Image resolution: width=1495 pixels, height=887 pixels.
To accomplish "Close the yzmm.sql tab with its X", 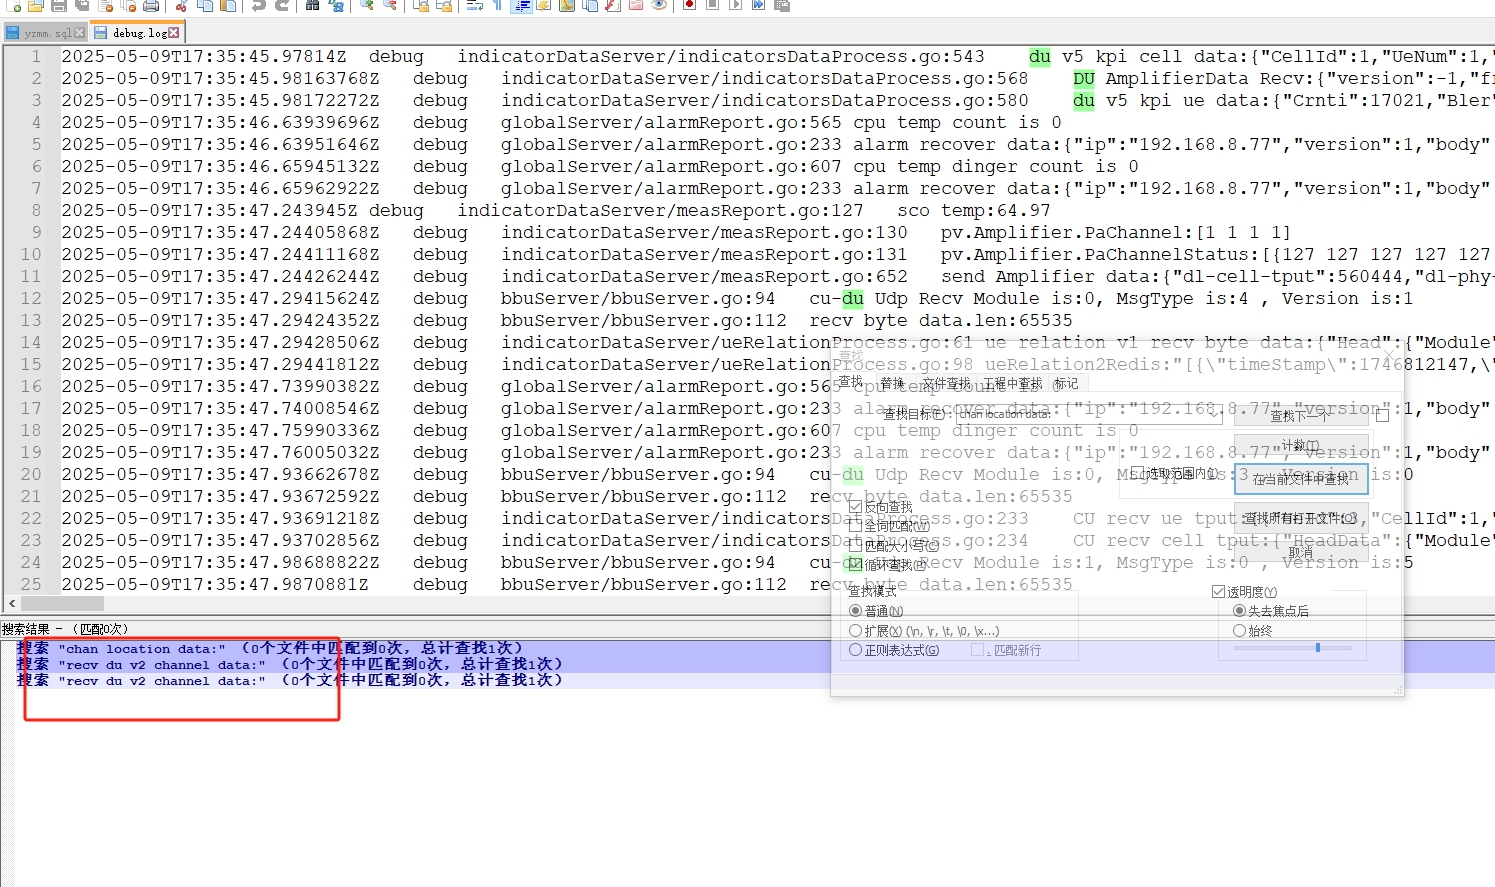I will [79, 33].
